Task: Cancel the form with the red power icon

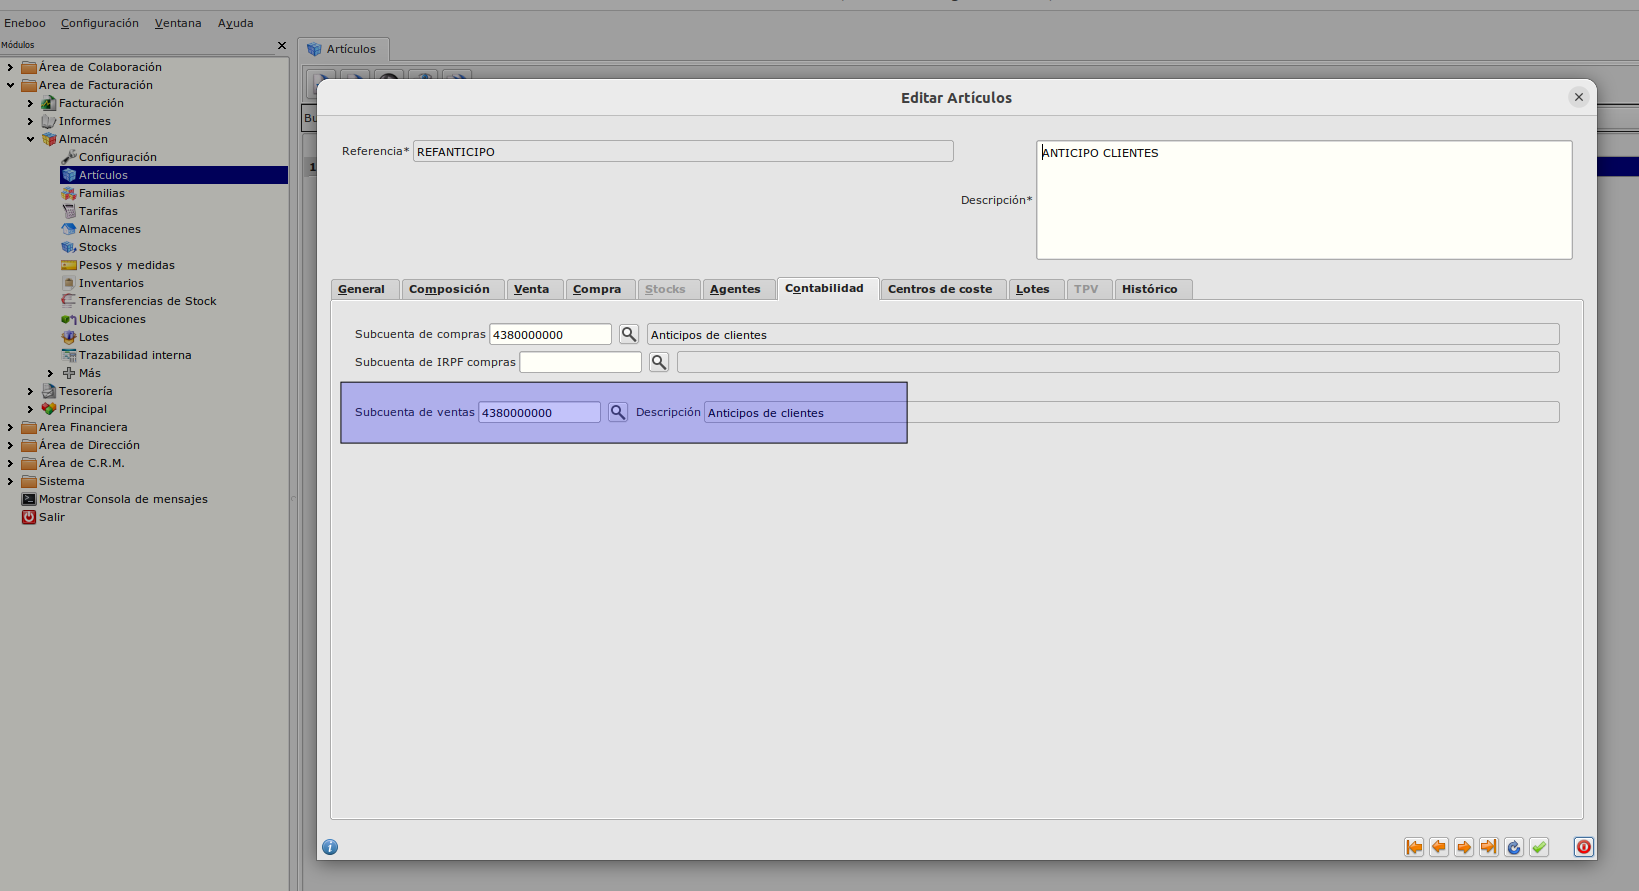Action: (1584, 847)
